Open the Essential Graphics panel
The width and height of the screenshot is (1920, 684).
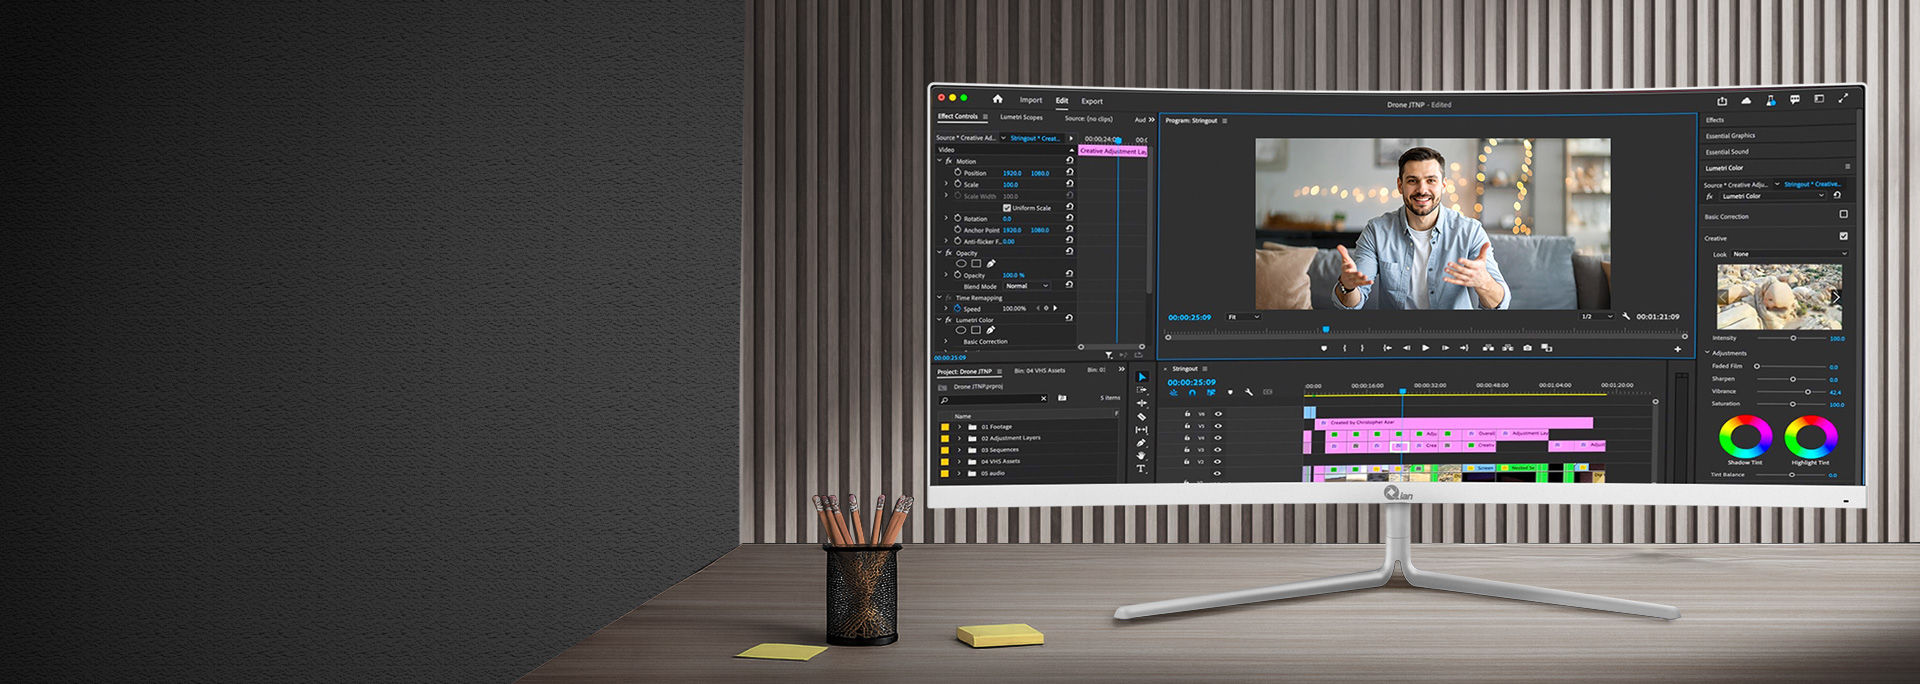[1730, 136]
